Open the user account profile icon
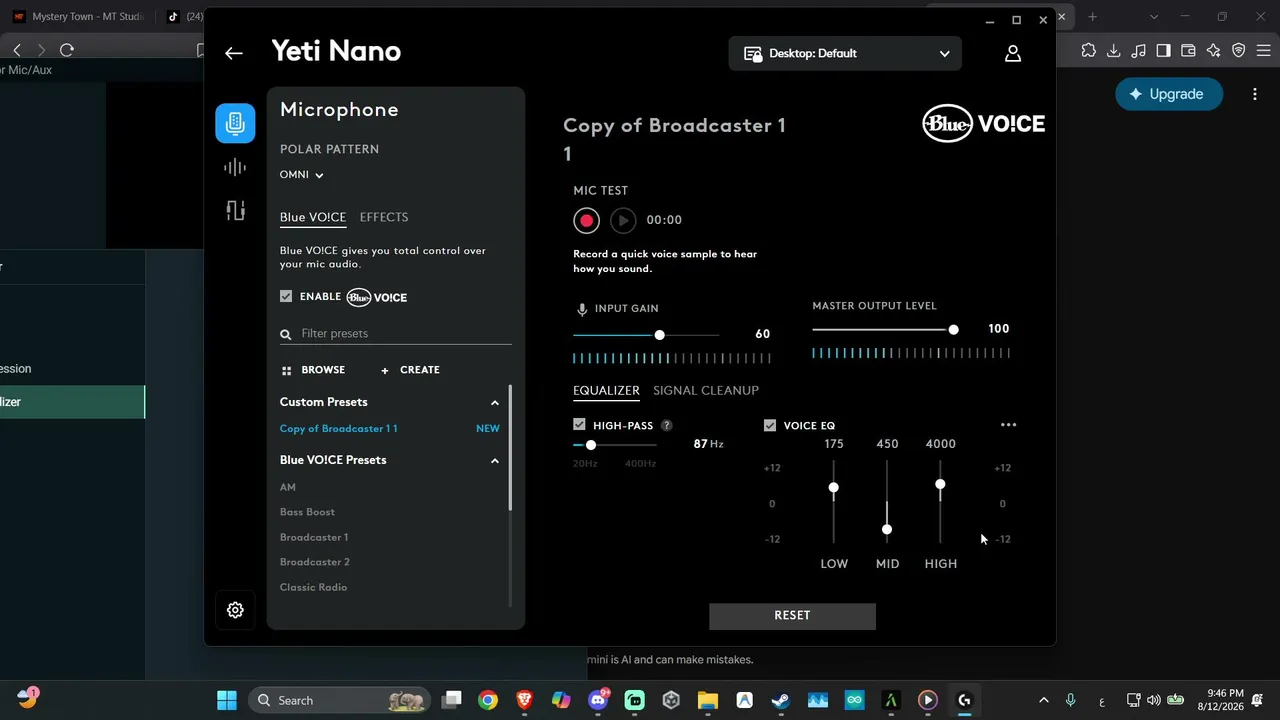 [x=1013, y=53]
